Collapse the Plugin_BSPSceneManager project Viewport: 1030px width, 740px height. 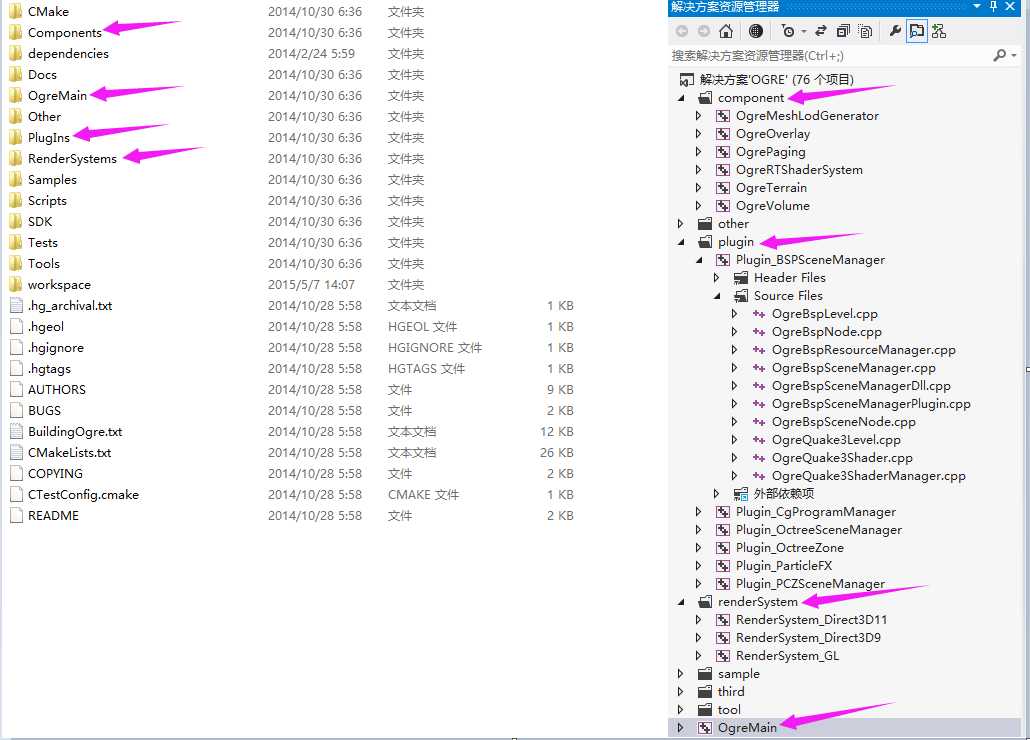699,260
